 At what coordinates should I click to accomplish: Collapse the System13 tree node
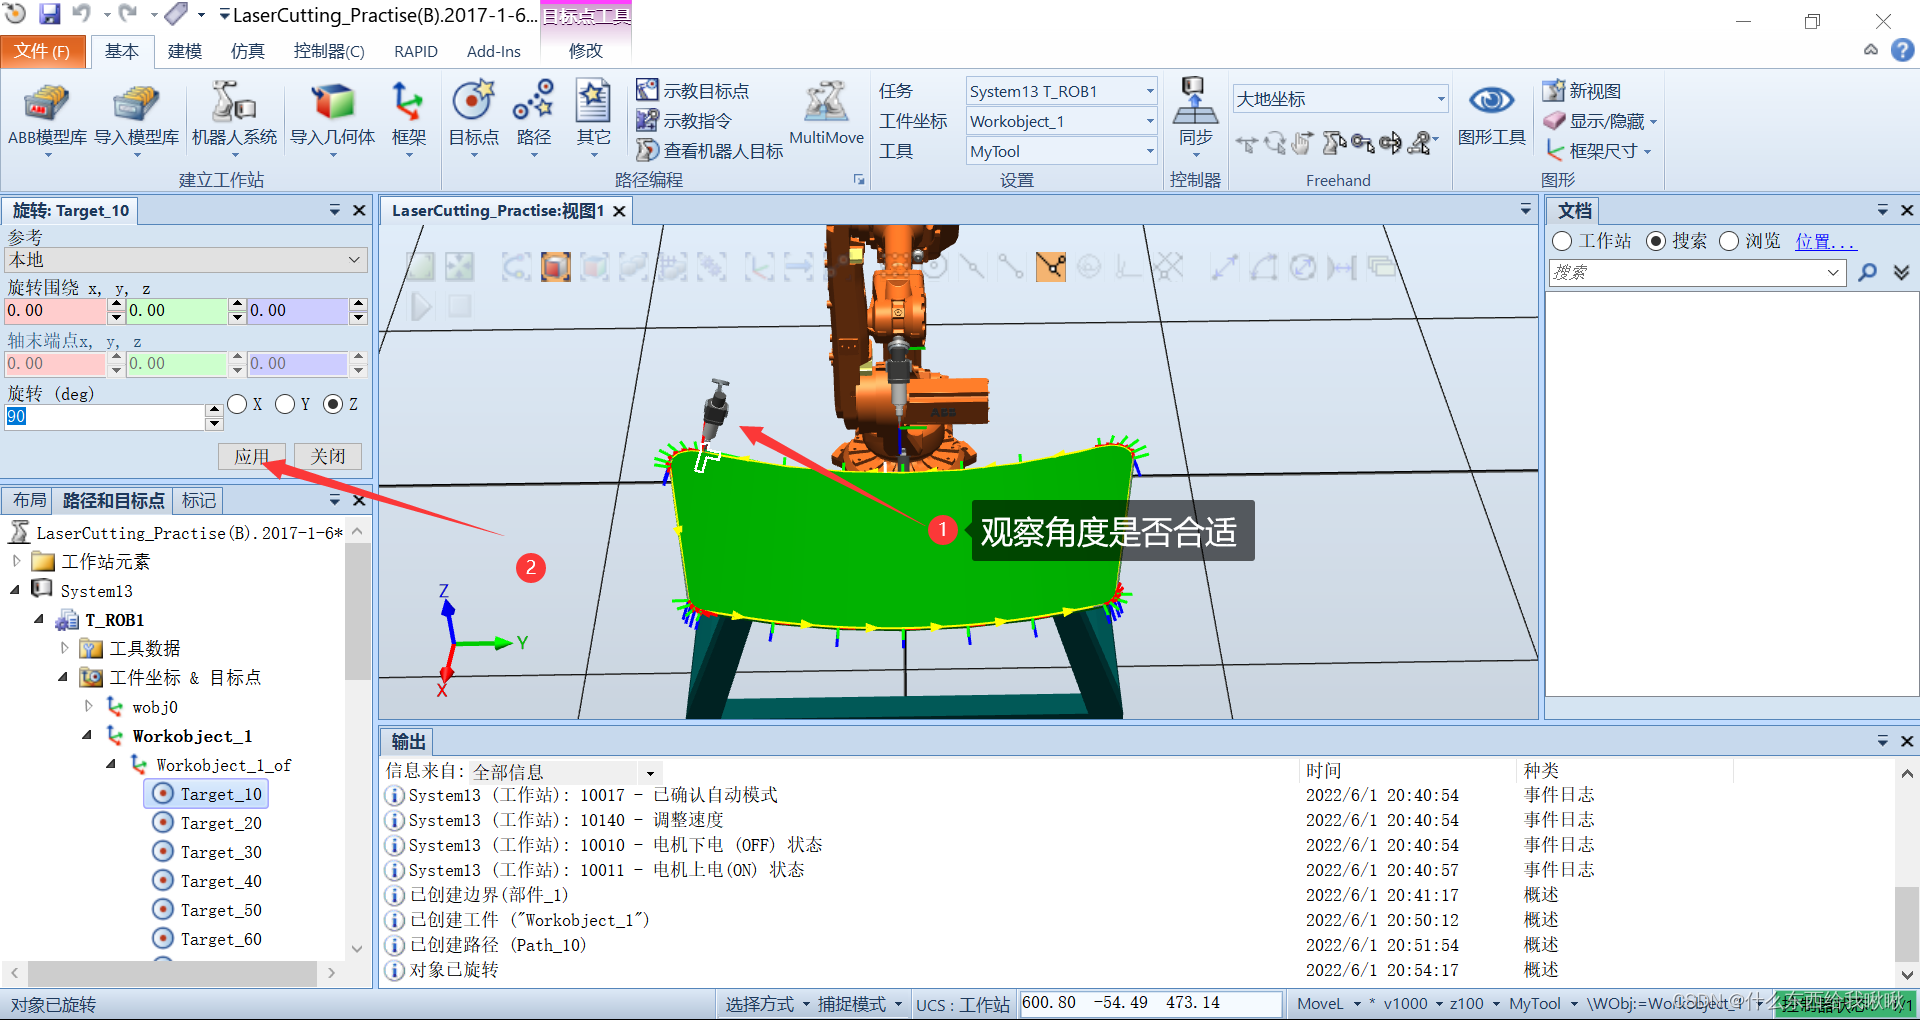tap(16, 590)
